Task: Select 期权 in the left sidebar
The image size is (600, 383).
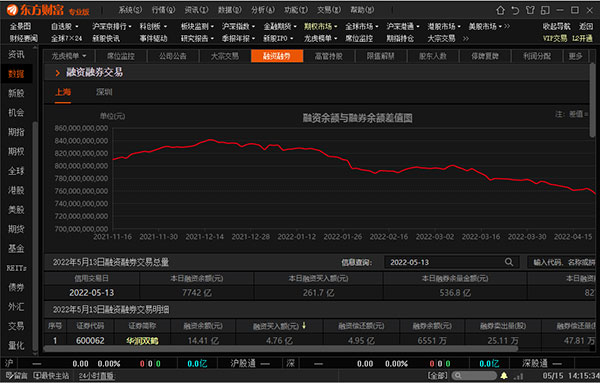Action: (x=16, y=152)
